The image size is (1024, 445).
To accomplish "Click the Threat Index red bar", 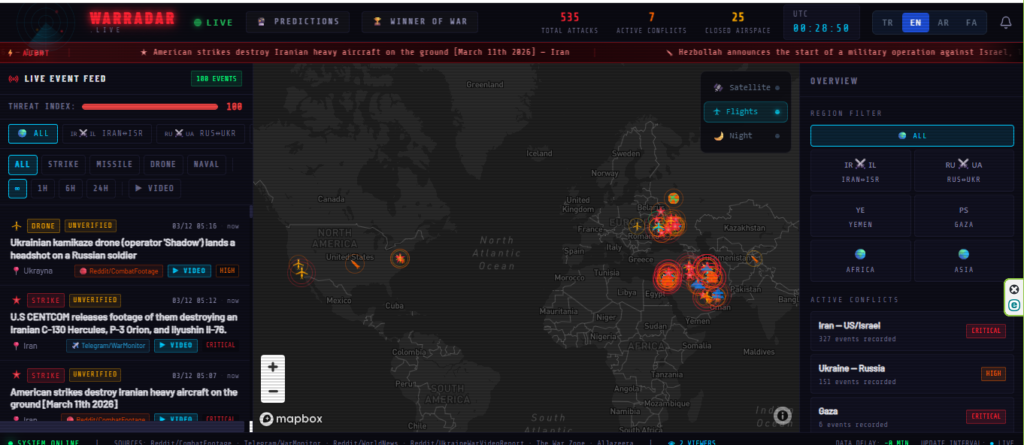I will coord(150,105).
